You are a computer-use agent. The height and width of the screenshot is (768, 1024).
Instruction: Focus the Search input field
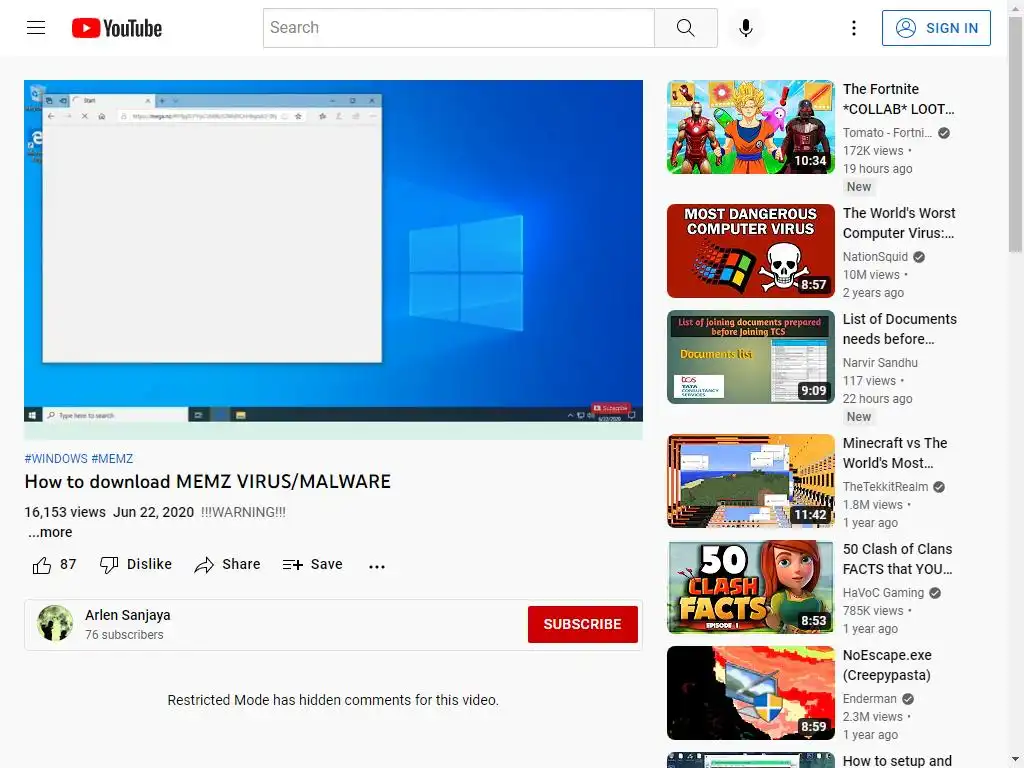click(458, 27)
